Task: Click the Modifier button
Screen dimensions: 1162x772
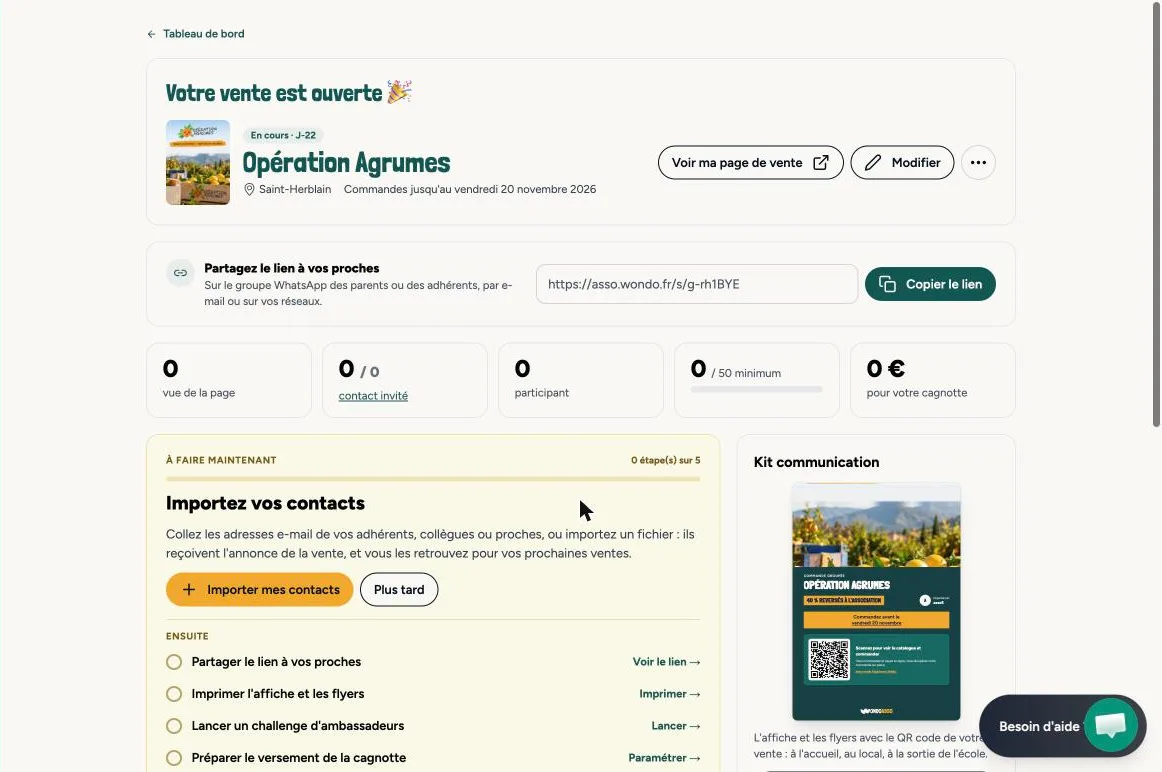Action: (x=902, y=162)
